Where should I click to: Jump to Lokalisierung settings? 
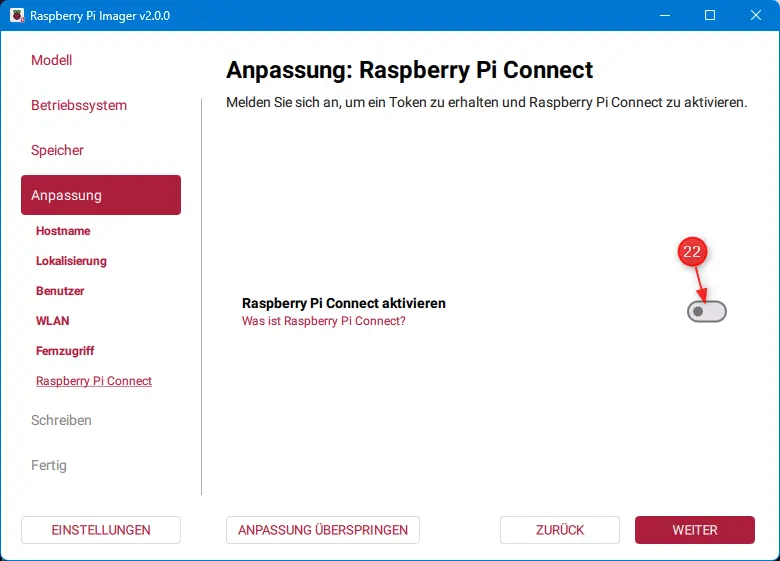click(71, 261)
